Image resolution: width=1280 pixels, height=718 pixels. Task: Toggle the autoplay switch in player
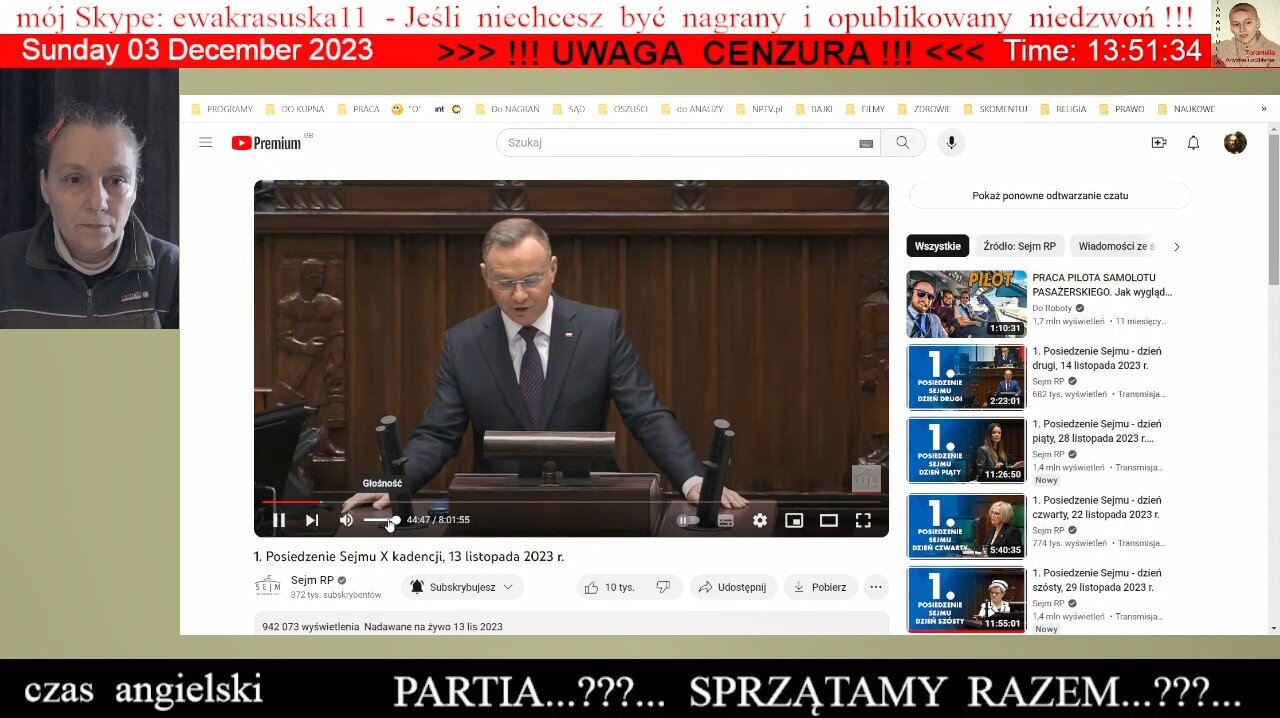point(688,520)
